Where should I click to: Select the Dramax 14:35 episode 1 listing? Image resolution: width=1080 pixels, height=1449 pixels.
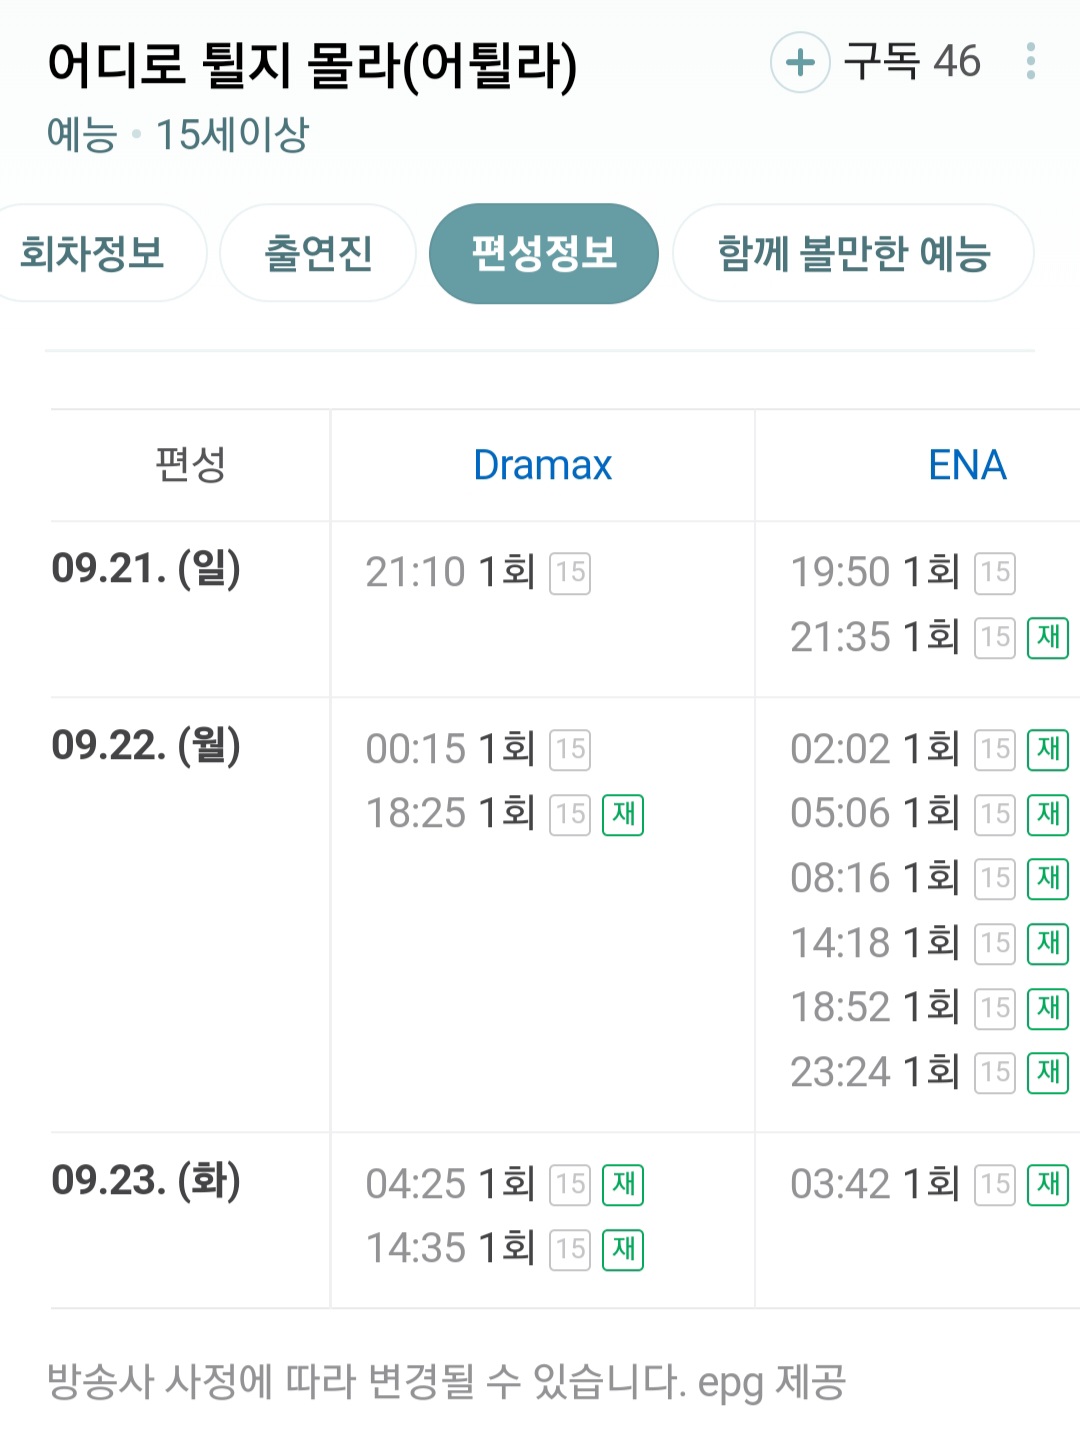(x=450, y=1248)
